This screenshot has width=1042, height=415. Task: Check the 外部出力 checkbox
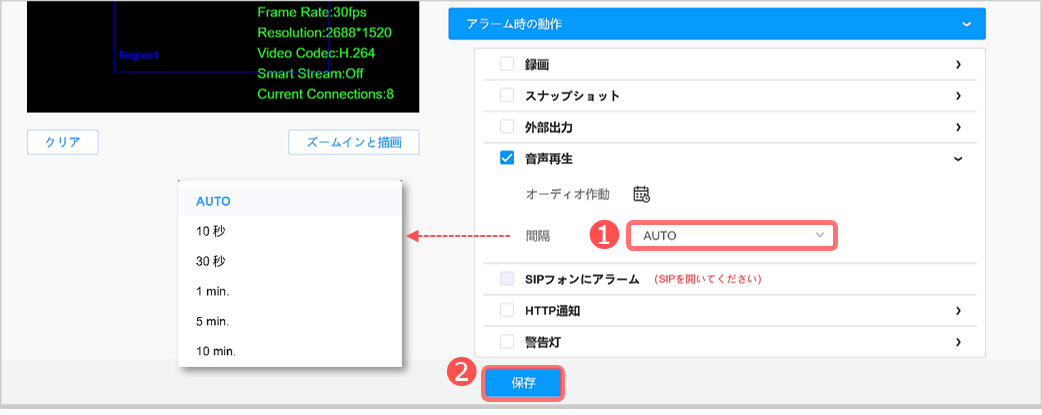pyautogui.click(x=506, y=127)
